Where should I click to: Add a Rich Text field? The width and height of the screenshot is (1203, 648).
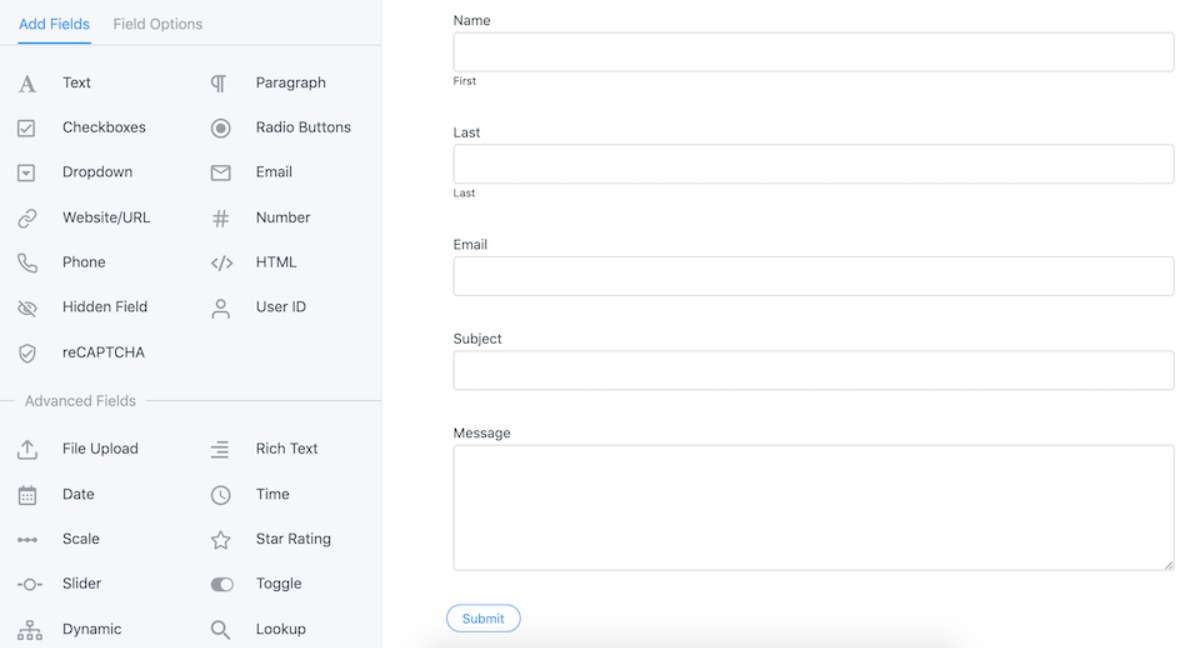point(286,449)
